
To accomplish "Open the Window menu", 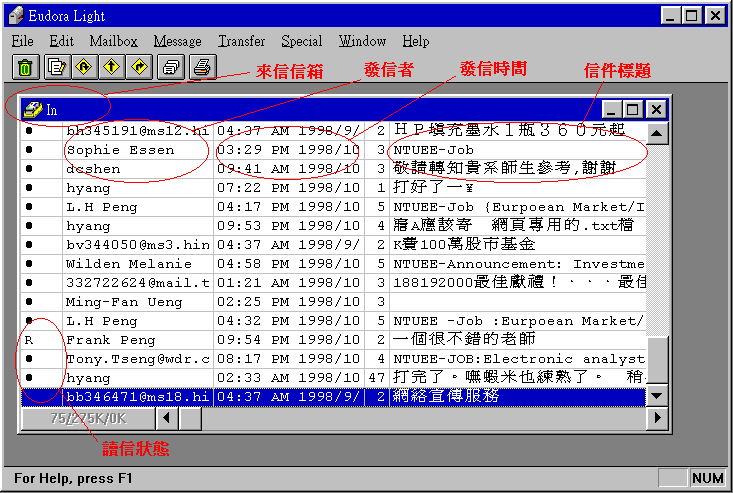I will (362, 41).
